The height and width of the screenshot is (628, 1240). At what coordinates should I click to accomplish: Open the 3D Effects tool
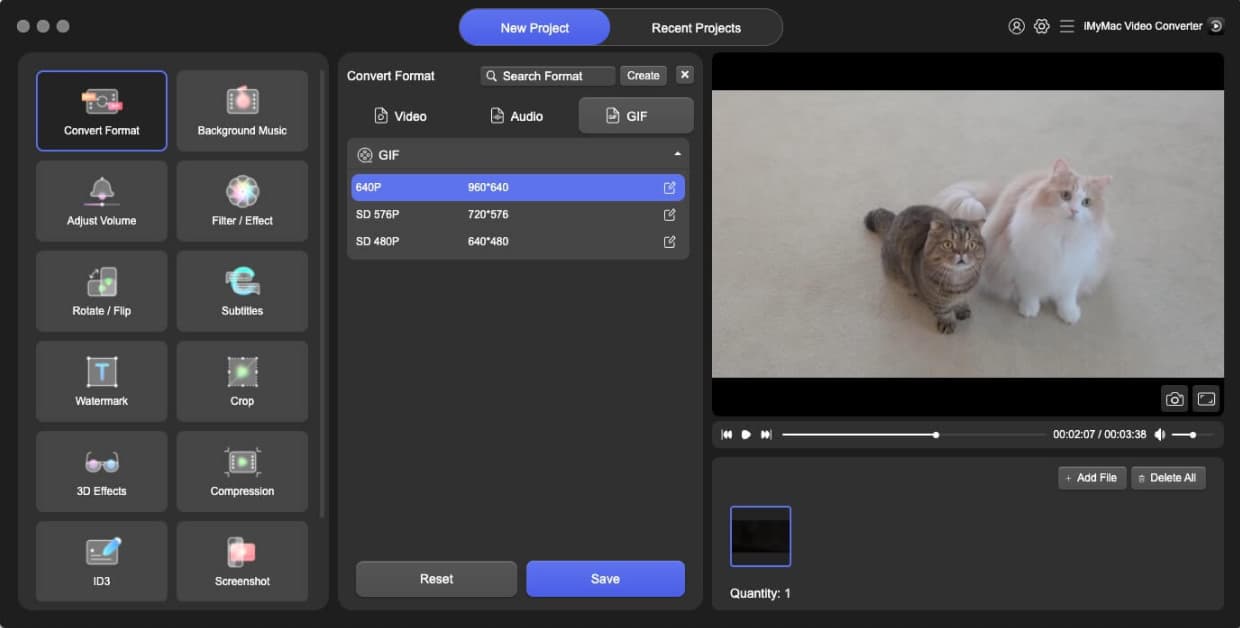pyautogui.click(x=101, y=470)
